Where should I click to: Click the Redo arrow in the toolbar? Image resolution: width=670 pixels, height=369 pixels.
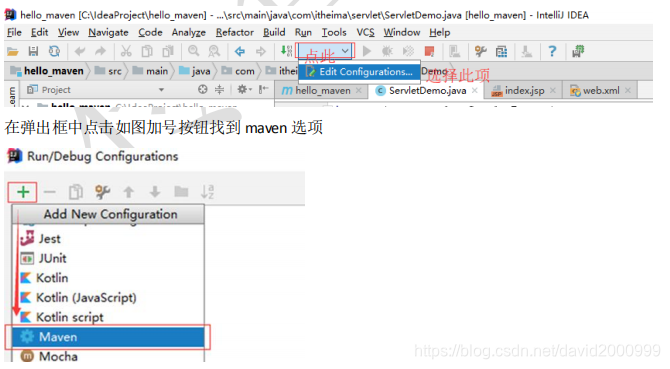click(x=100, y=52)
